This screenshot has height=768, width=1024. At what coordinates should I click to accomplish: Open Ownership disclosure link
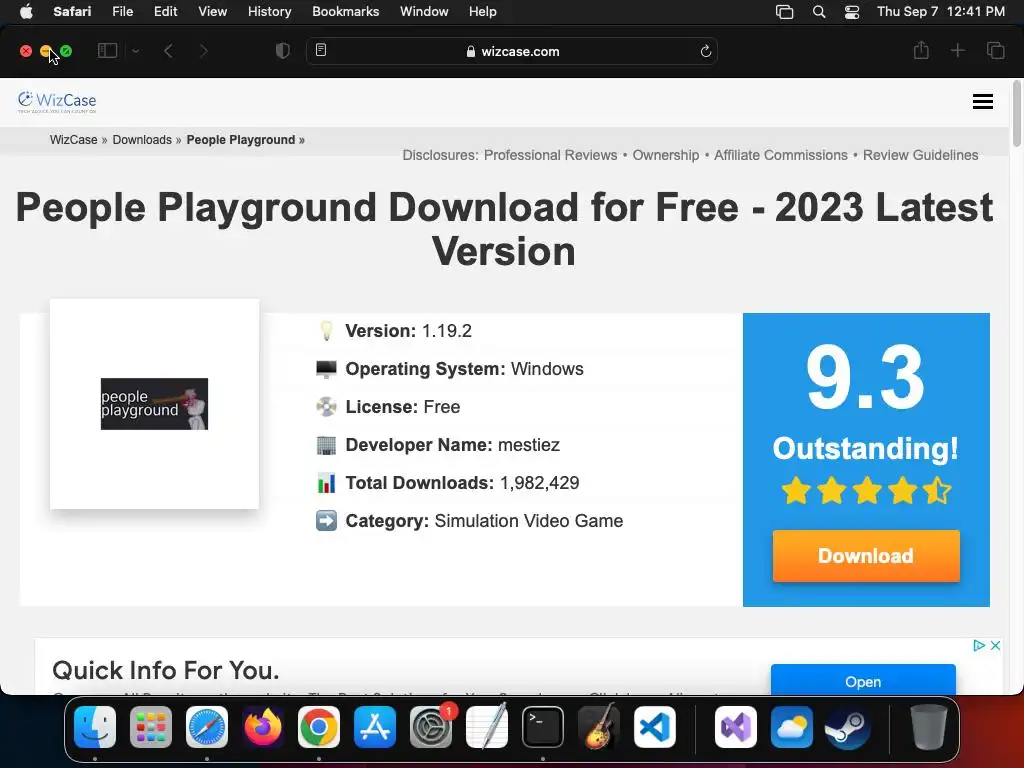click(x=665, y=155)
